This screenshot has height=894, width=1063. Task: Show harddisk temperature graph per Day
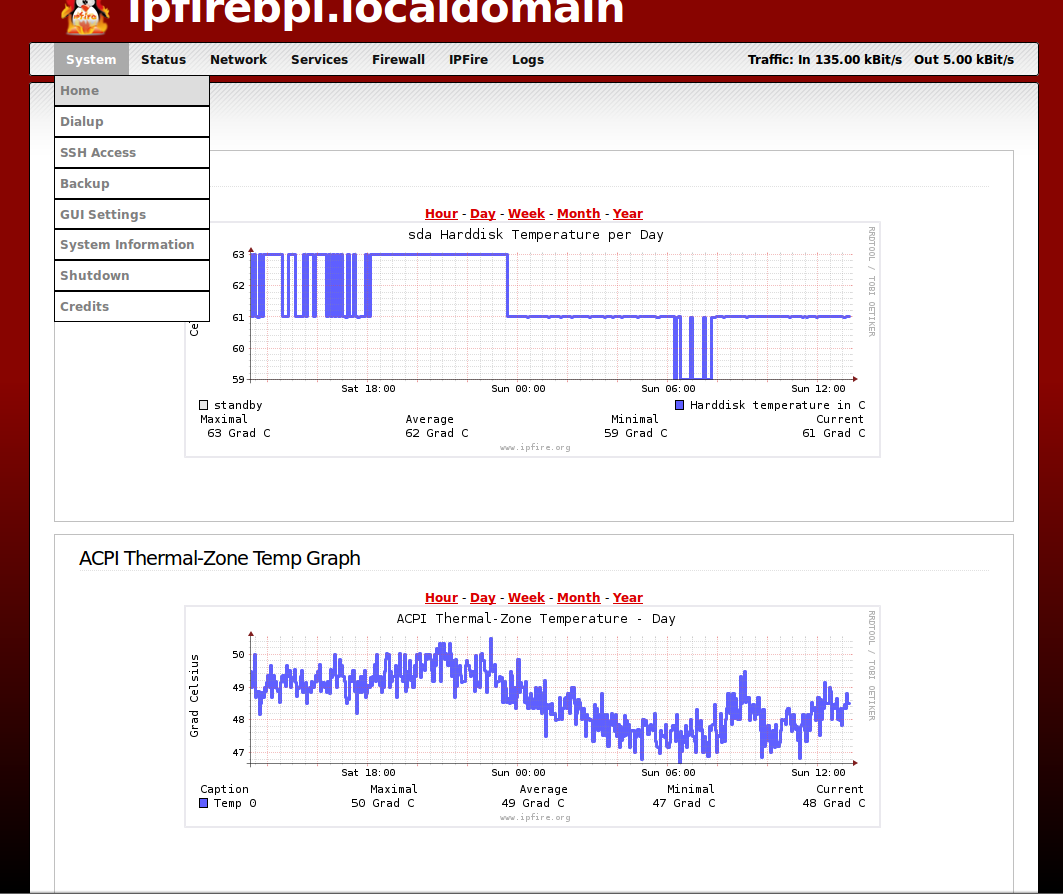point(483,214)
